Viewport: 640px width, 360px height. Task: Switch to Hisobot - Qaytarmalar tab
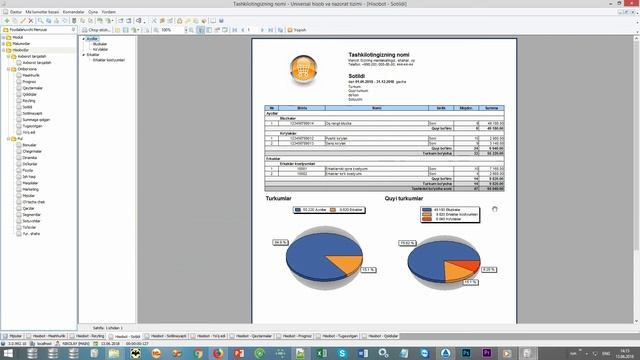(251, 336)
